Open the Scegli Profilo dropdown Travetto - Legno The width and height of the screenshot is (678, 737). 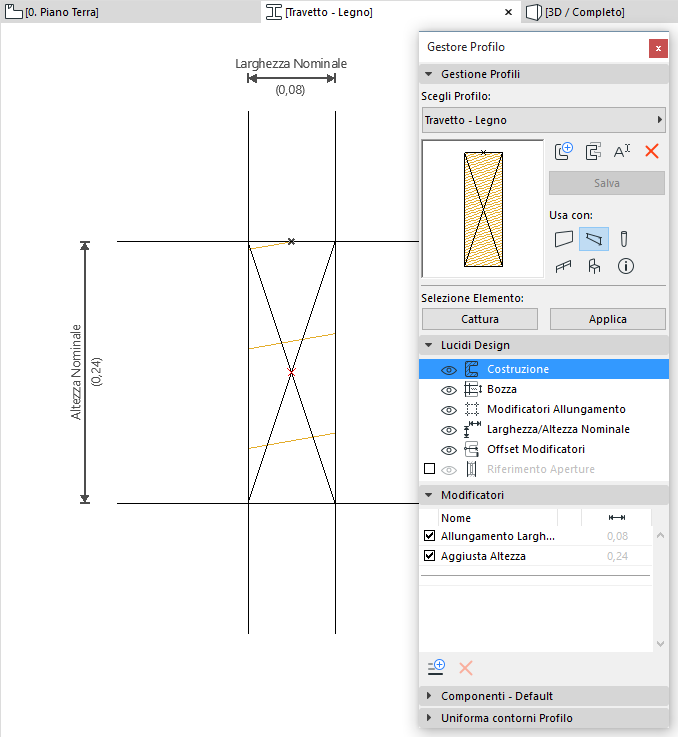pos(544,120)
